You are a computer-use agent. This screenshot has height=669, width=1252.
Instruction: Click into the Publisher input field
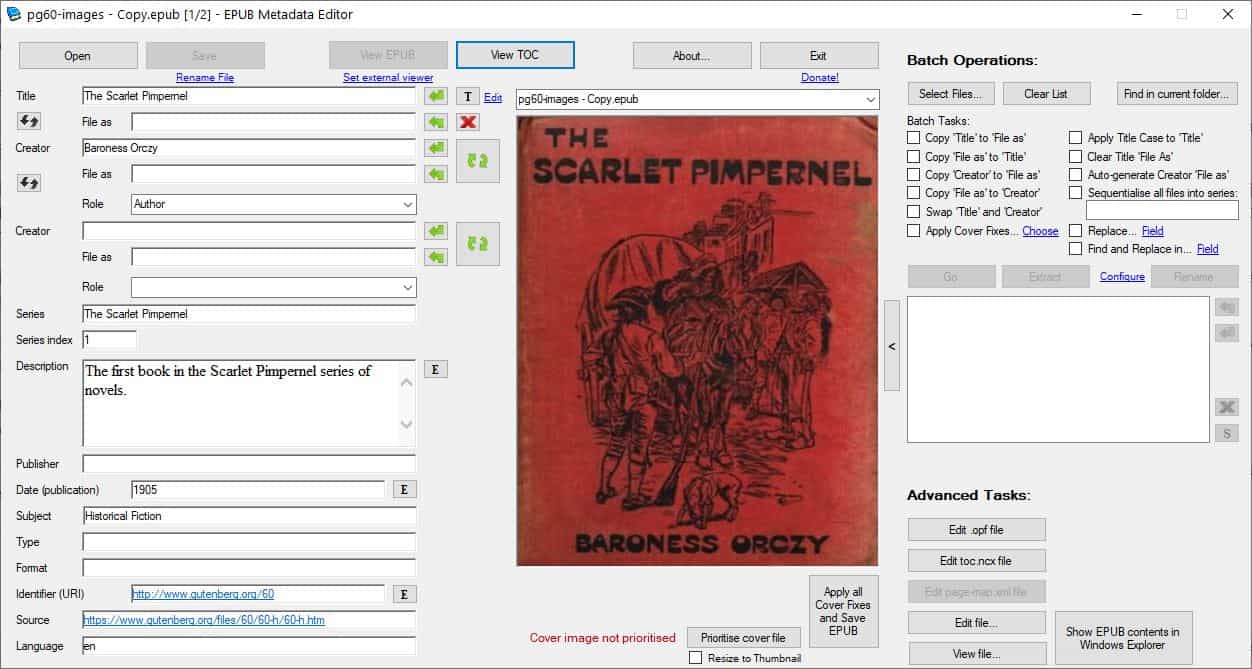(249, 464)
